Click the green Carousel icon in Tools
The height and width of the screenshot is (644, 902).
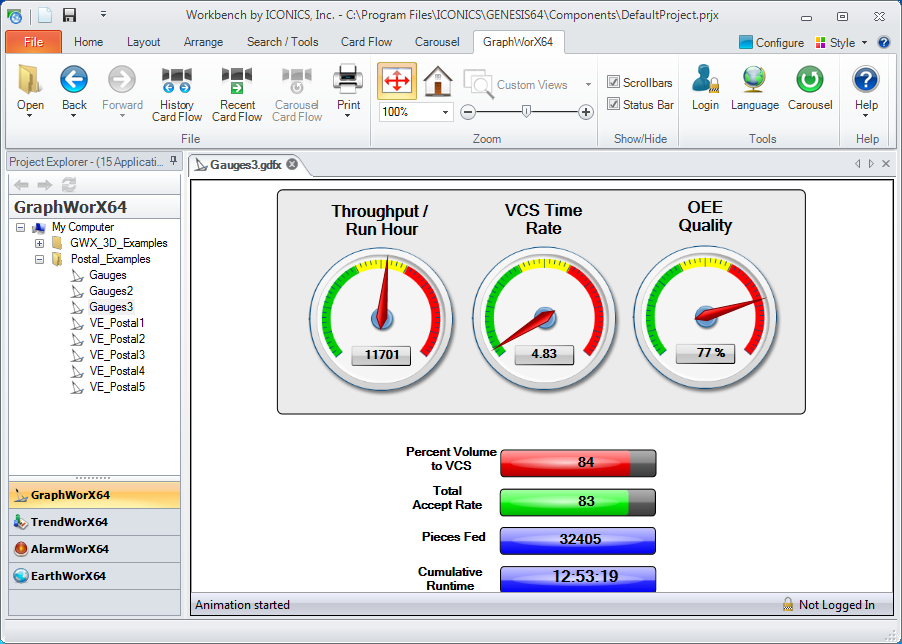pyautogui.click(x=809, y=79)
